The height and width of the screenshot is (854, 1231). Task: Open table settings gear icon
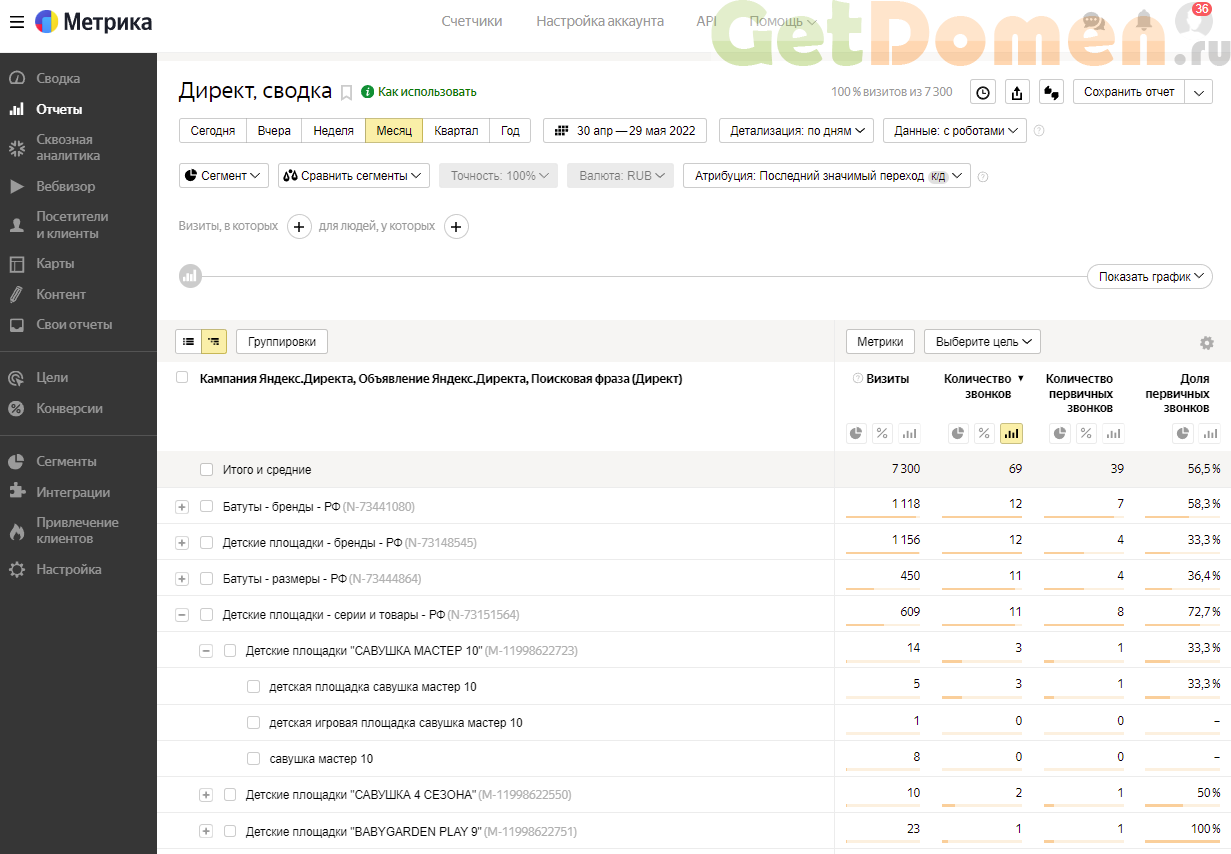pos(1207,343)
